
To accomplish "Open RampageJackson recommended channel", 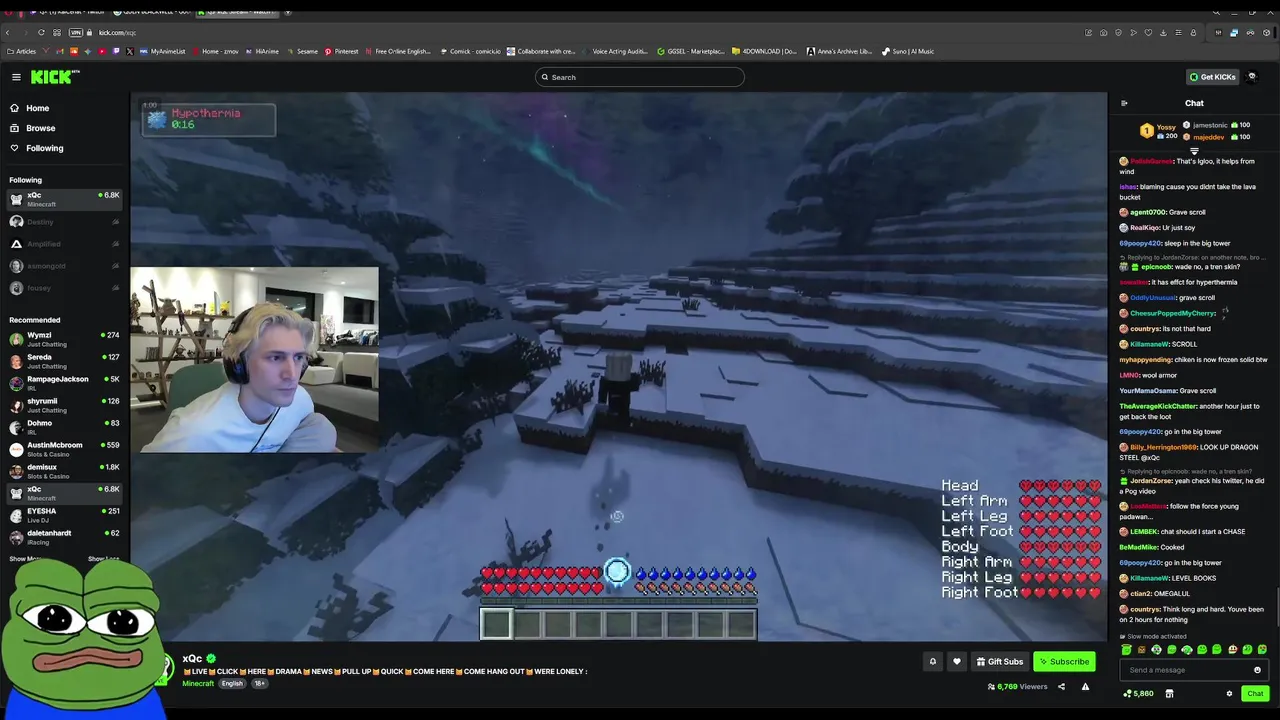I will tap(65, 384).
